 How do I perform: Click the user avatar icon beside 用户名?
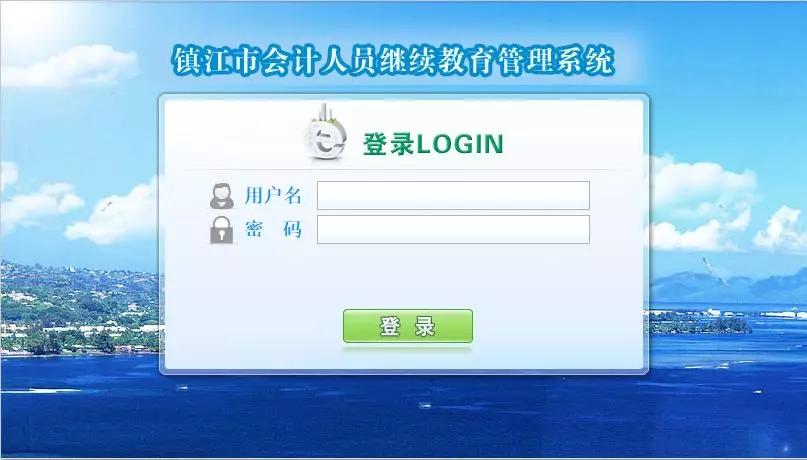(222, 196)
